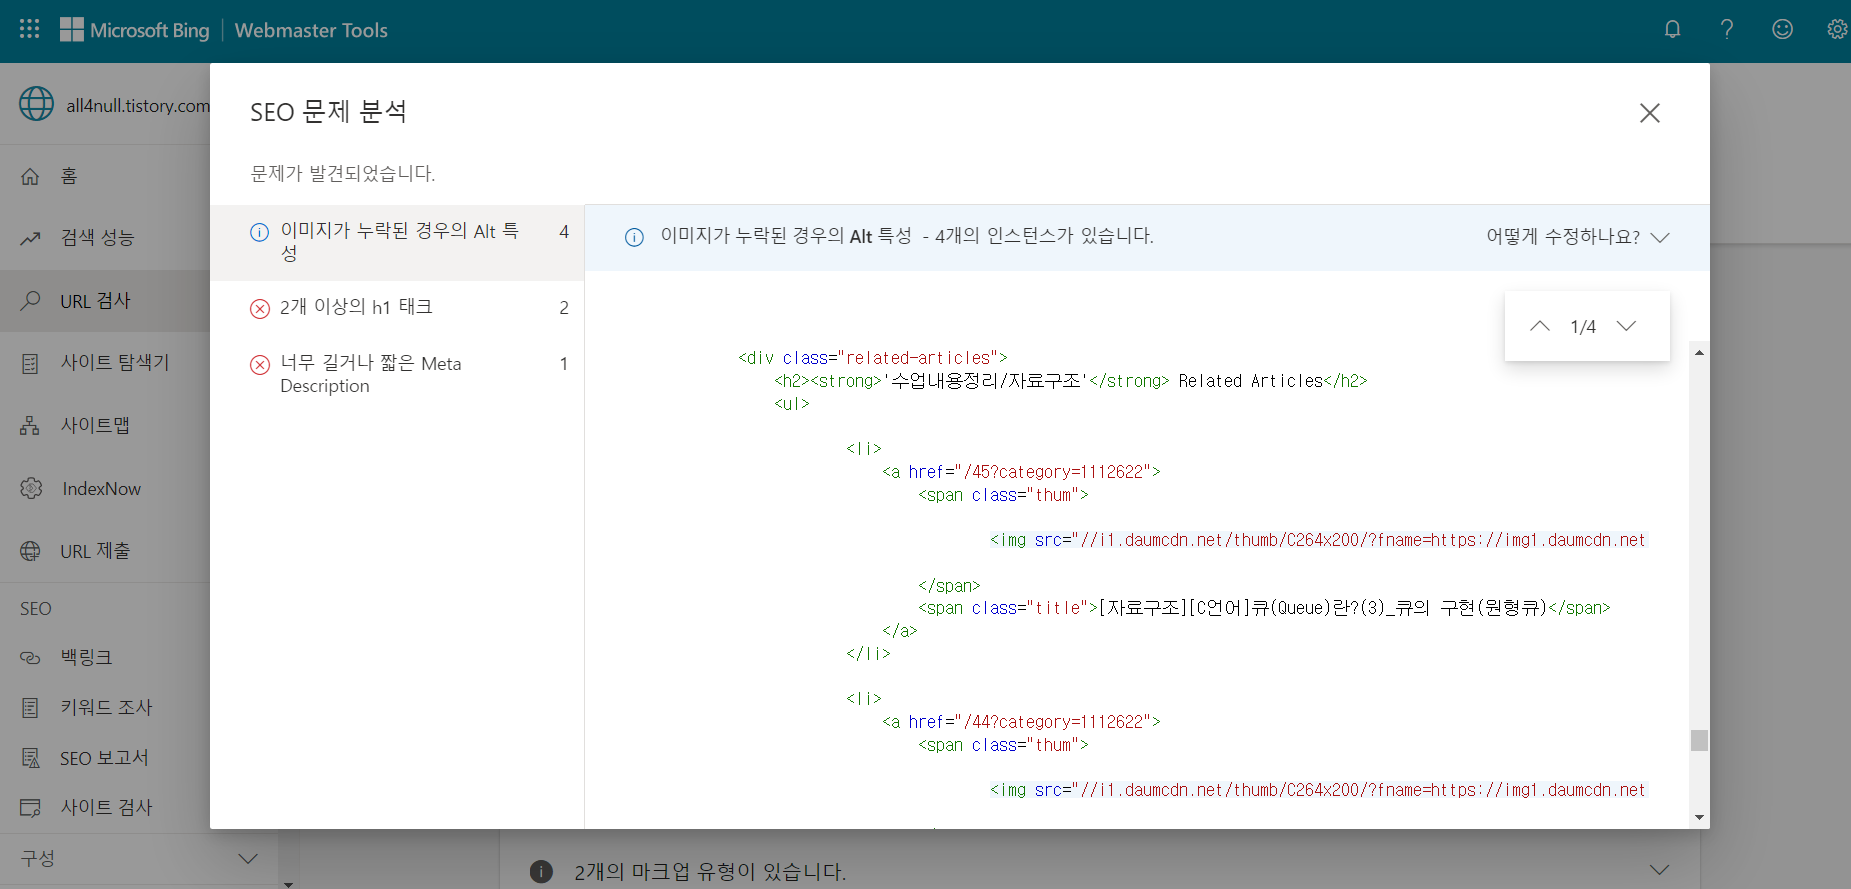The width and height of the screenshot is (1851, 889).
Task: Open 사이트 검사 in the sidebar
Action: [x=105, y=807]
